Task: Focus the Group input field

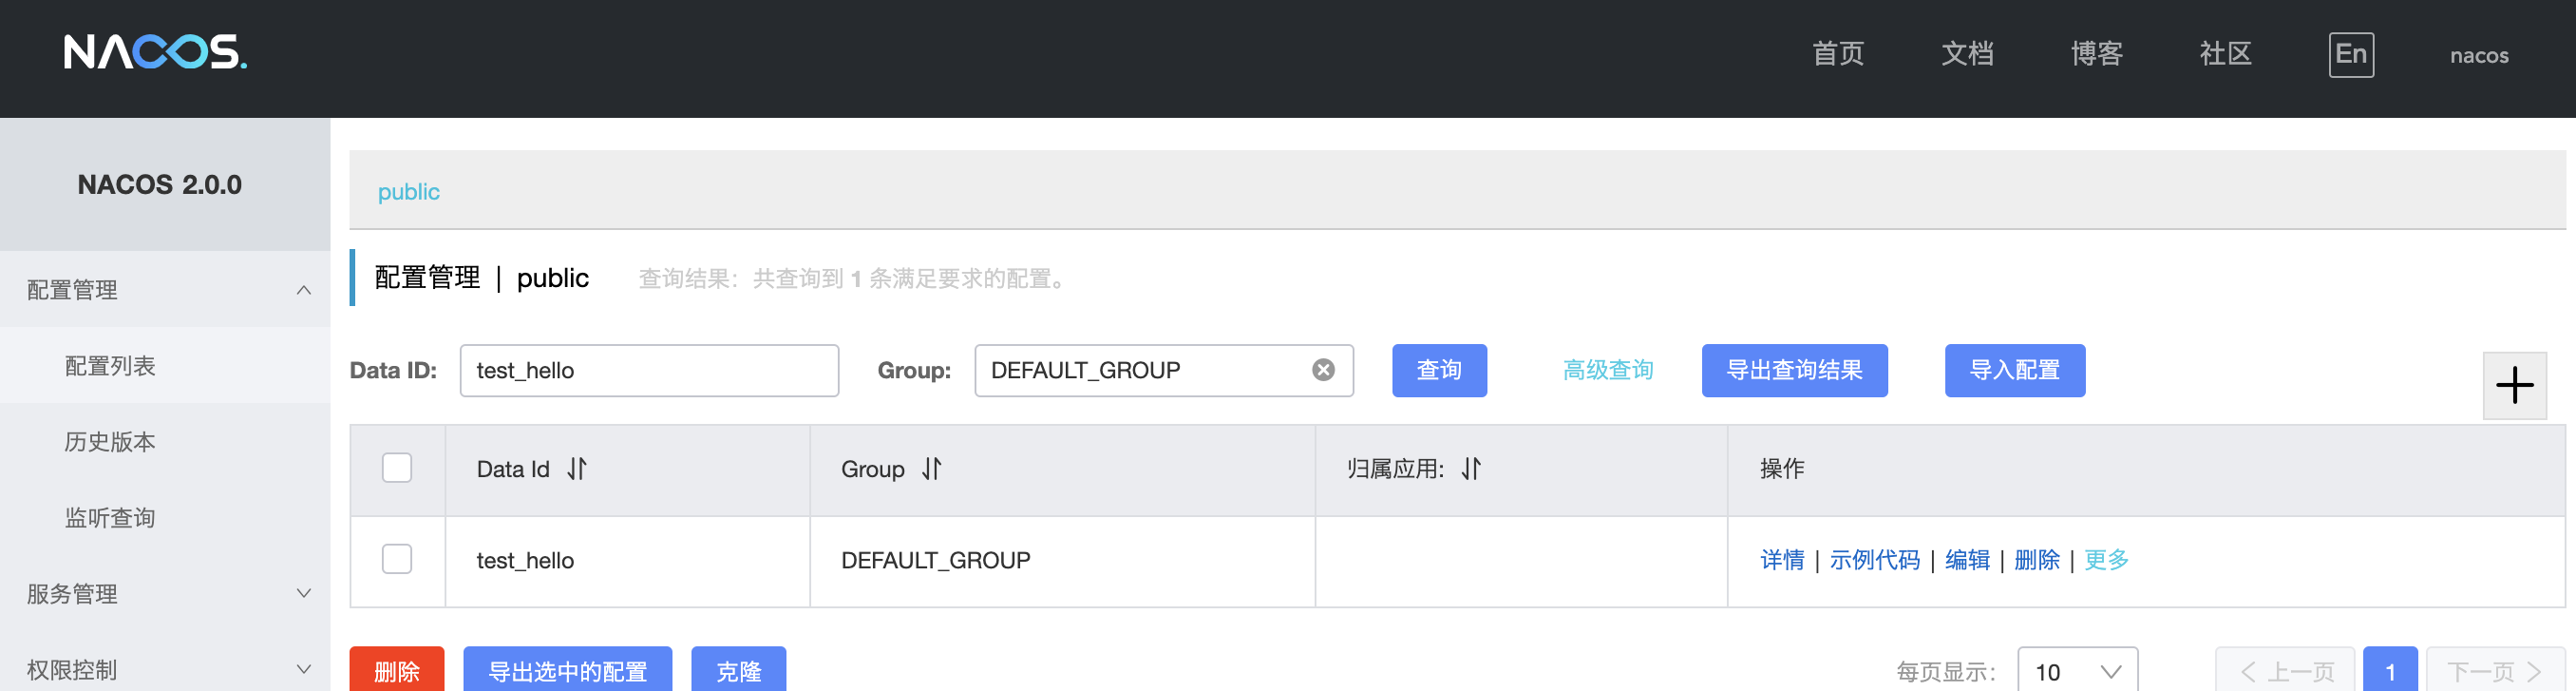Action: tap(1164, 370)
